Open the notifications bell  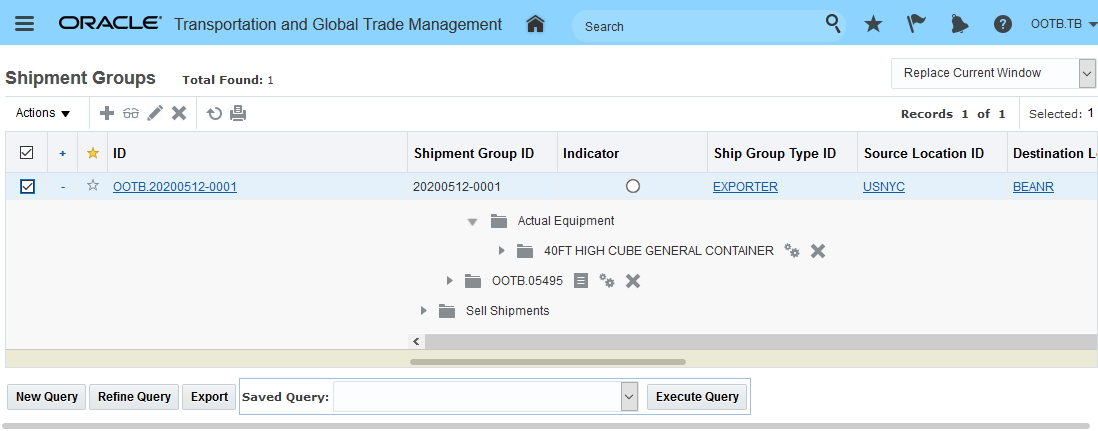click(x=960, y=24)
